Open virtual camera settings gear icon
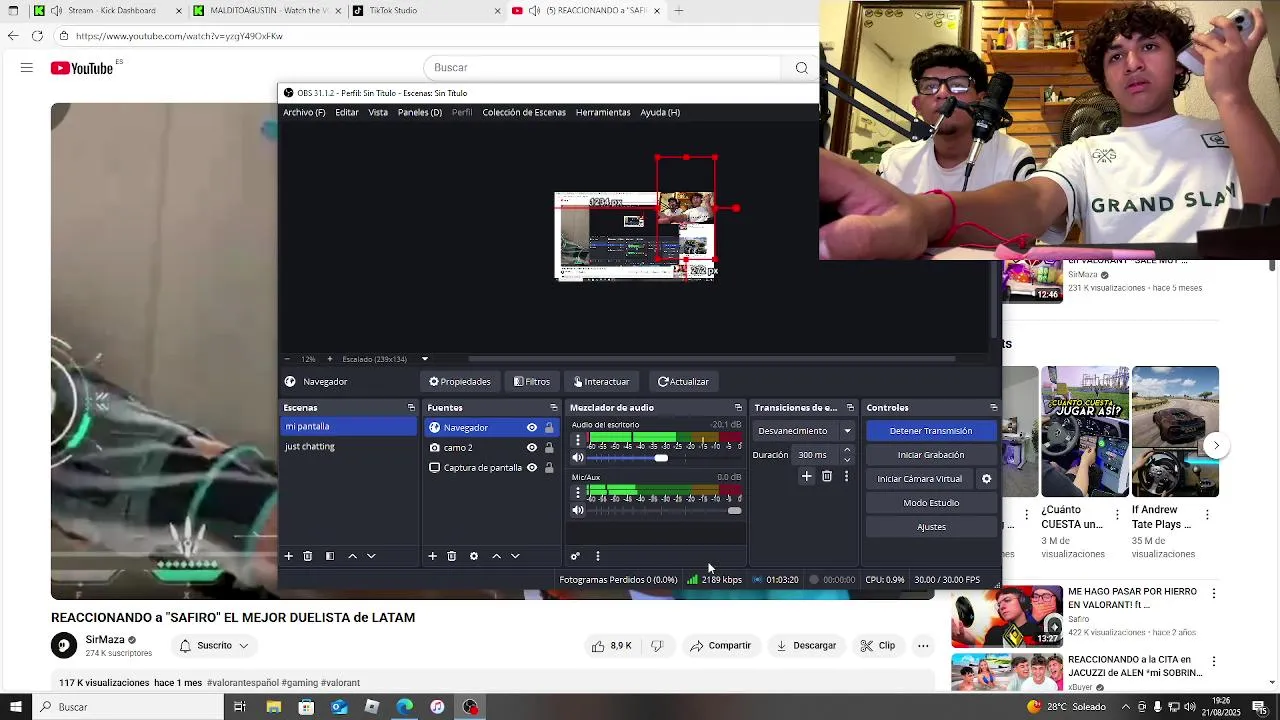 coord(986,479)
